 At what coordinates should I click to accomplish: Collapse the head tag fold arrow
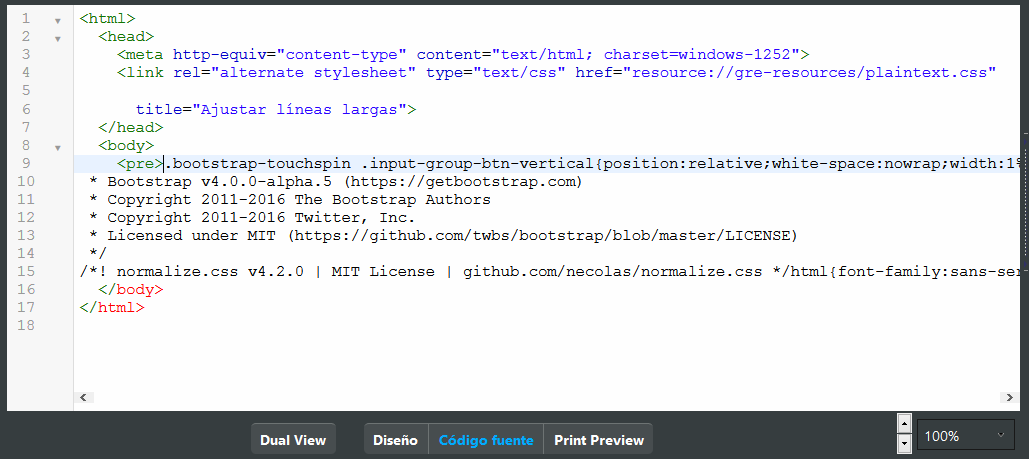[x=58, y=39]
